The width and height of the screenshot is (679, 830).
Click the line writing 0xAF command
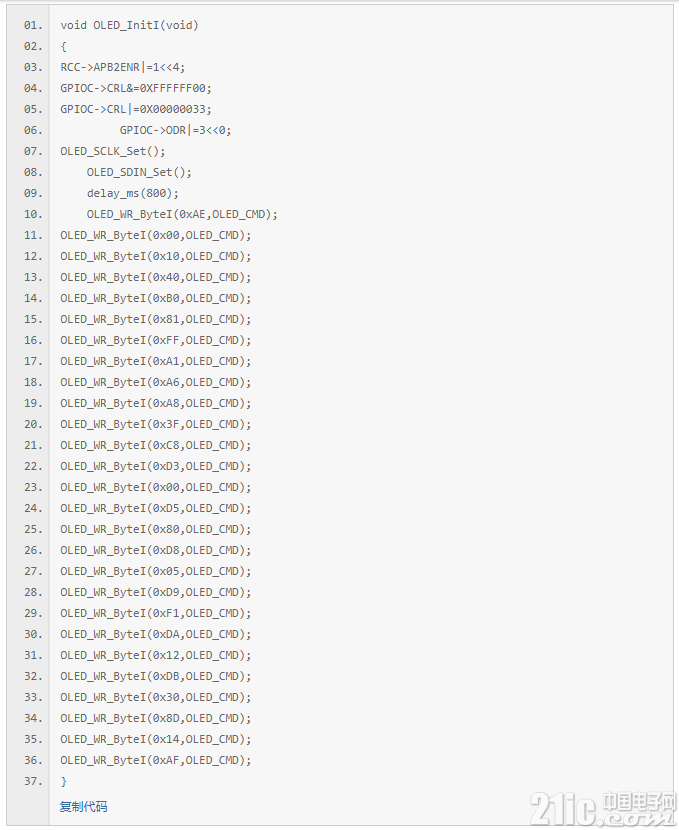[x=156, y=760]
